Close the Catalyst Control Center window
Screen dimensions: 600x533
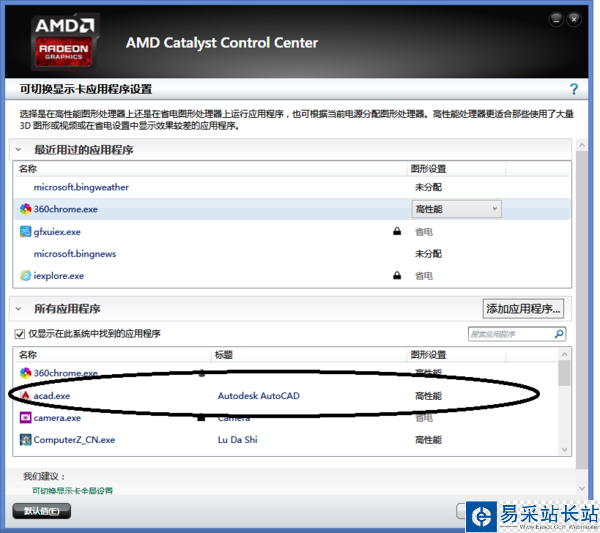point(574,19)
